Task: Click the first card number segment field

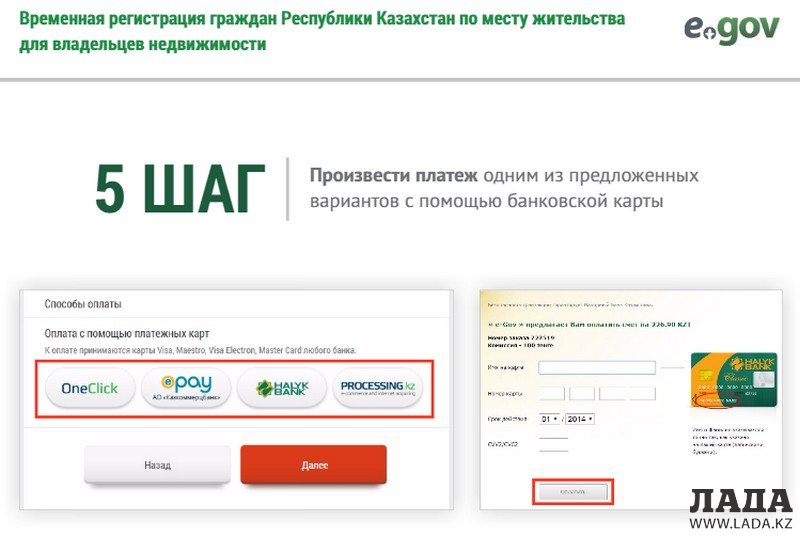Action: pyautogui.click(x=552, y=393)
